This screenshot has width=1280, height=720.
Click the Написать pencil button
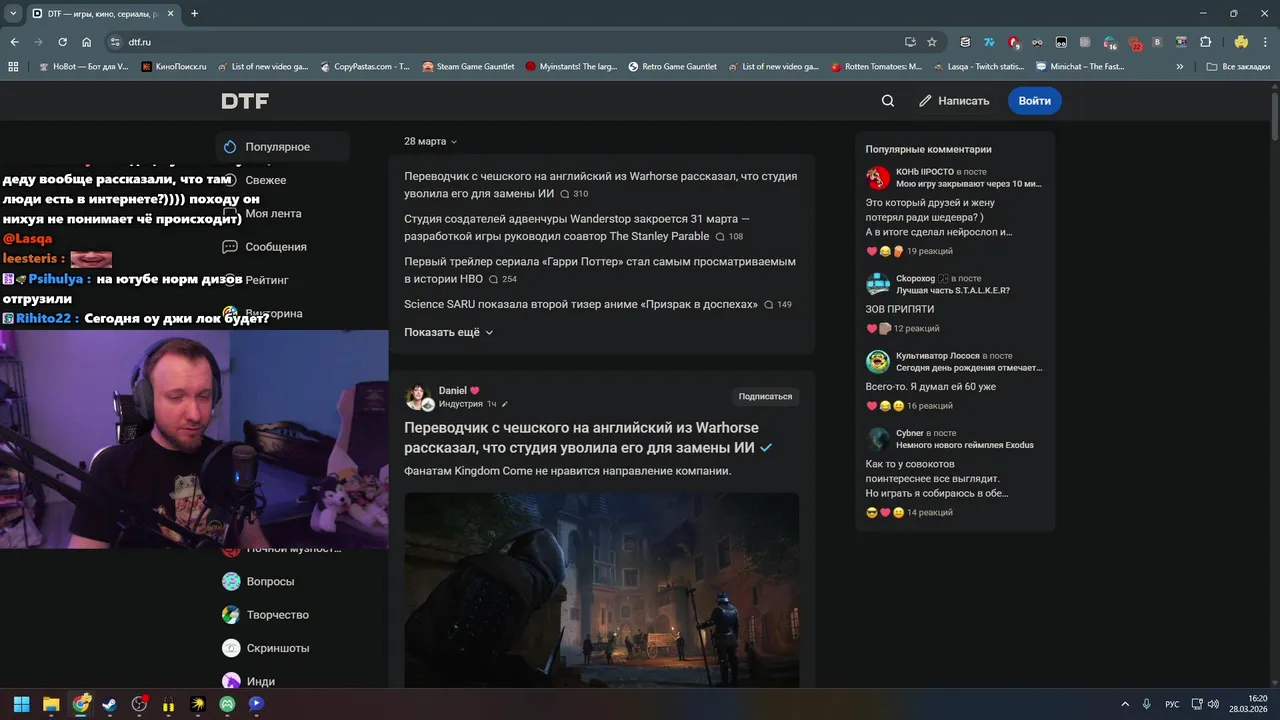[x=954, y=101]
